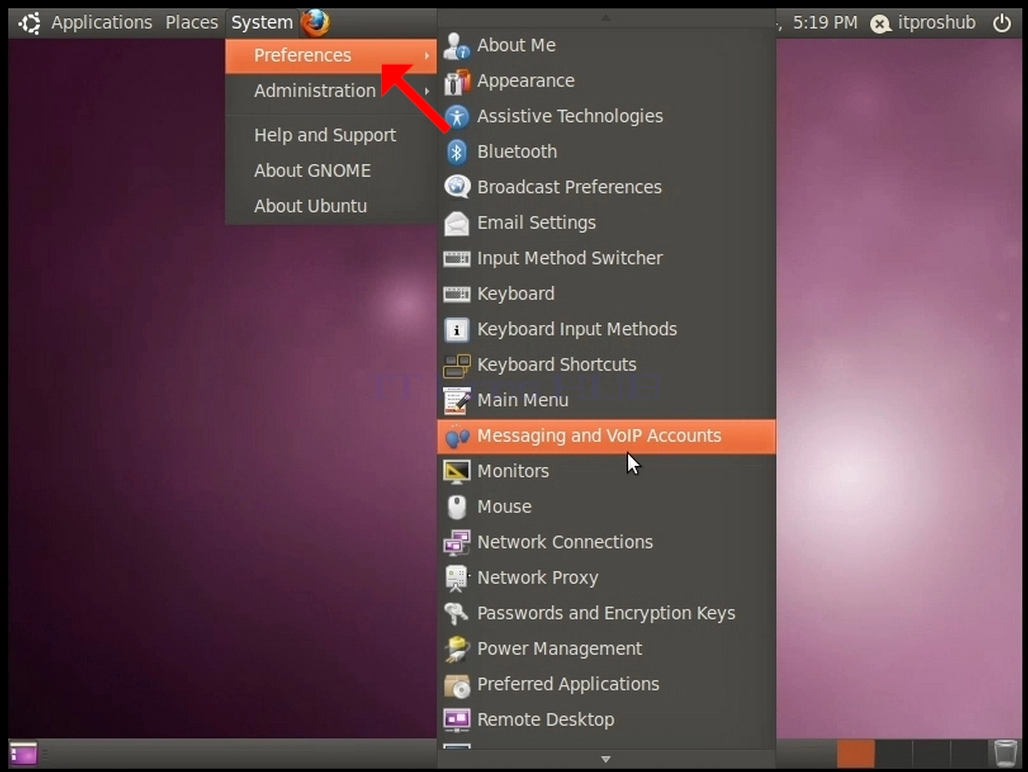Click the itproshub user name in the panel

click(936, 23)
